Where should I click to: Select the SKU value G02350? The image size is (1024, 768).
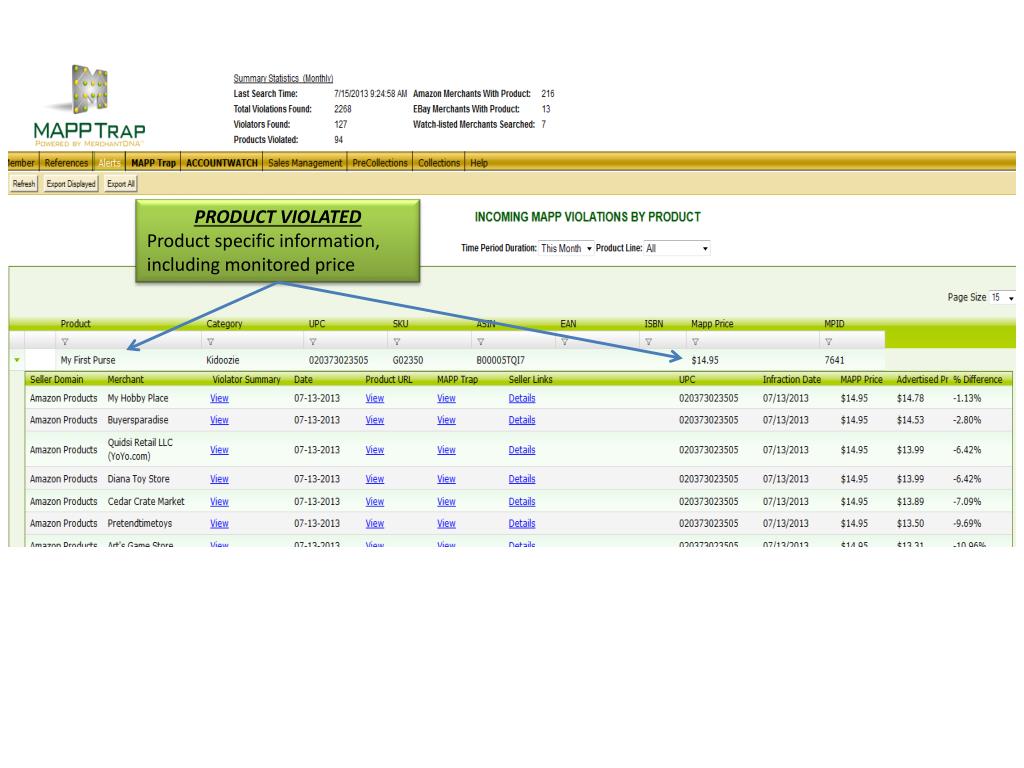tap(408, 360)
